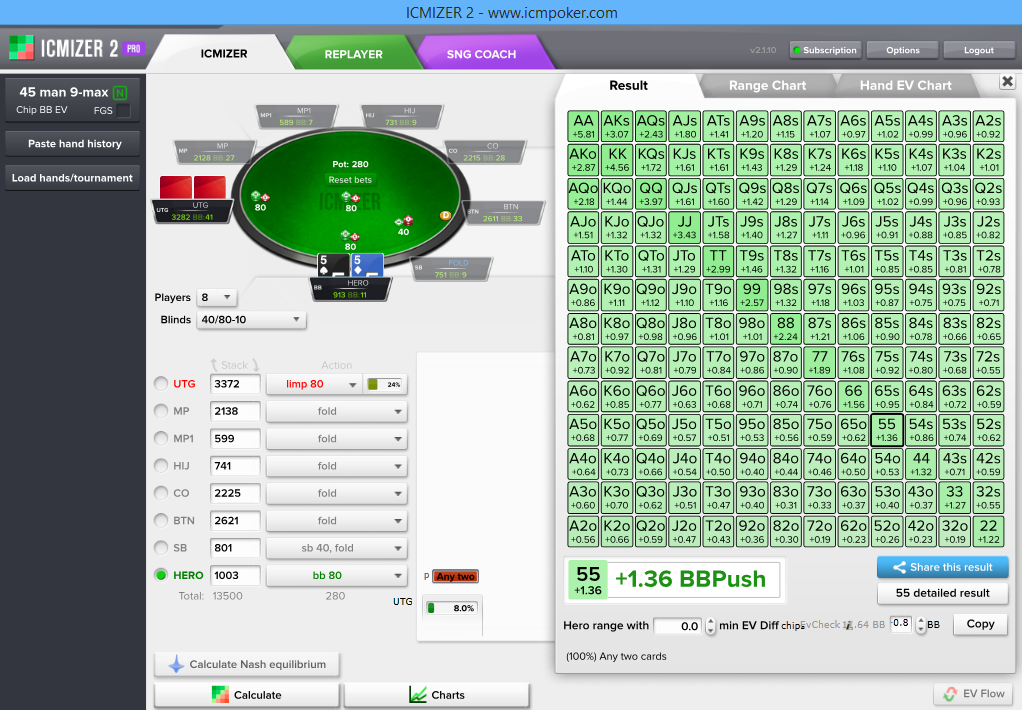Click the UTG stack field 3372
Image resolution: width=1022 pixels, height=710 pixels.
coord(235,384)
